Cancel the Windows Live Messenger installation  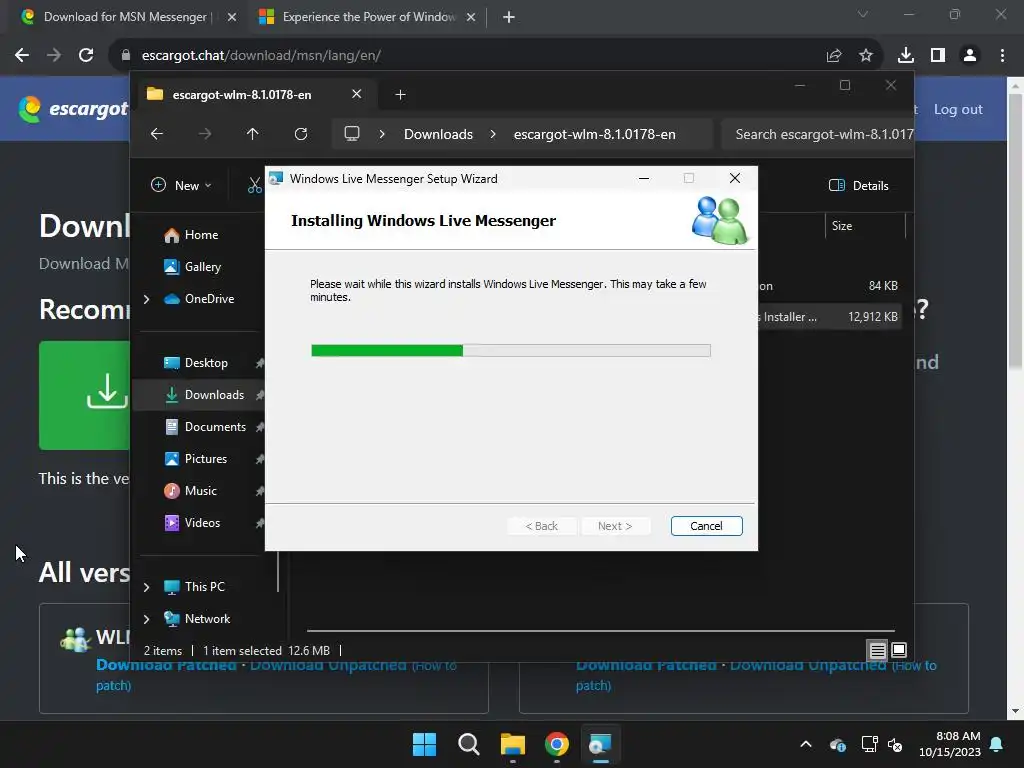[x=706, y=526]
